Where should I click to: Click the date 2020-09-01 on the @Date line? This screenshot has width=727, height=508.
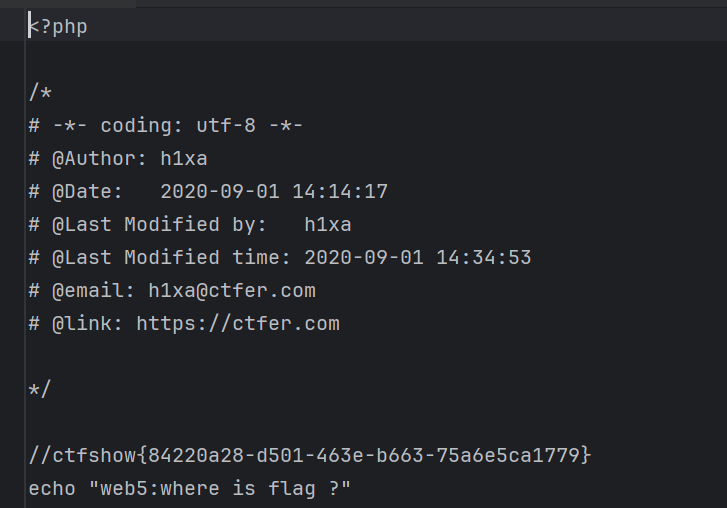click(x=220, y=192)
